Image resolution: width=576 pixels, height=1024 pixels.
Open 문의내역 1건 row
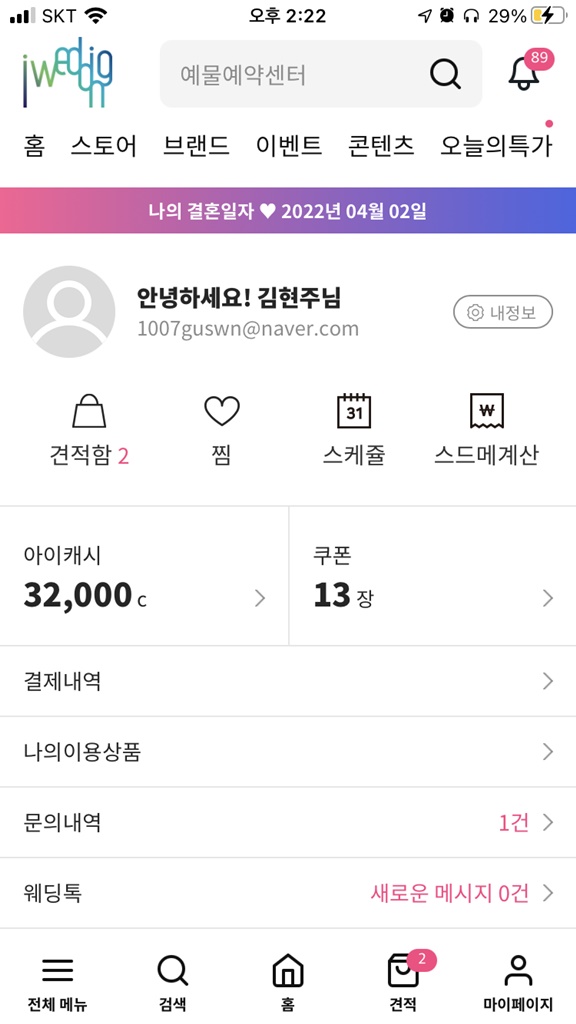[x=288, y=822]
